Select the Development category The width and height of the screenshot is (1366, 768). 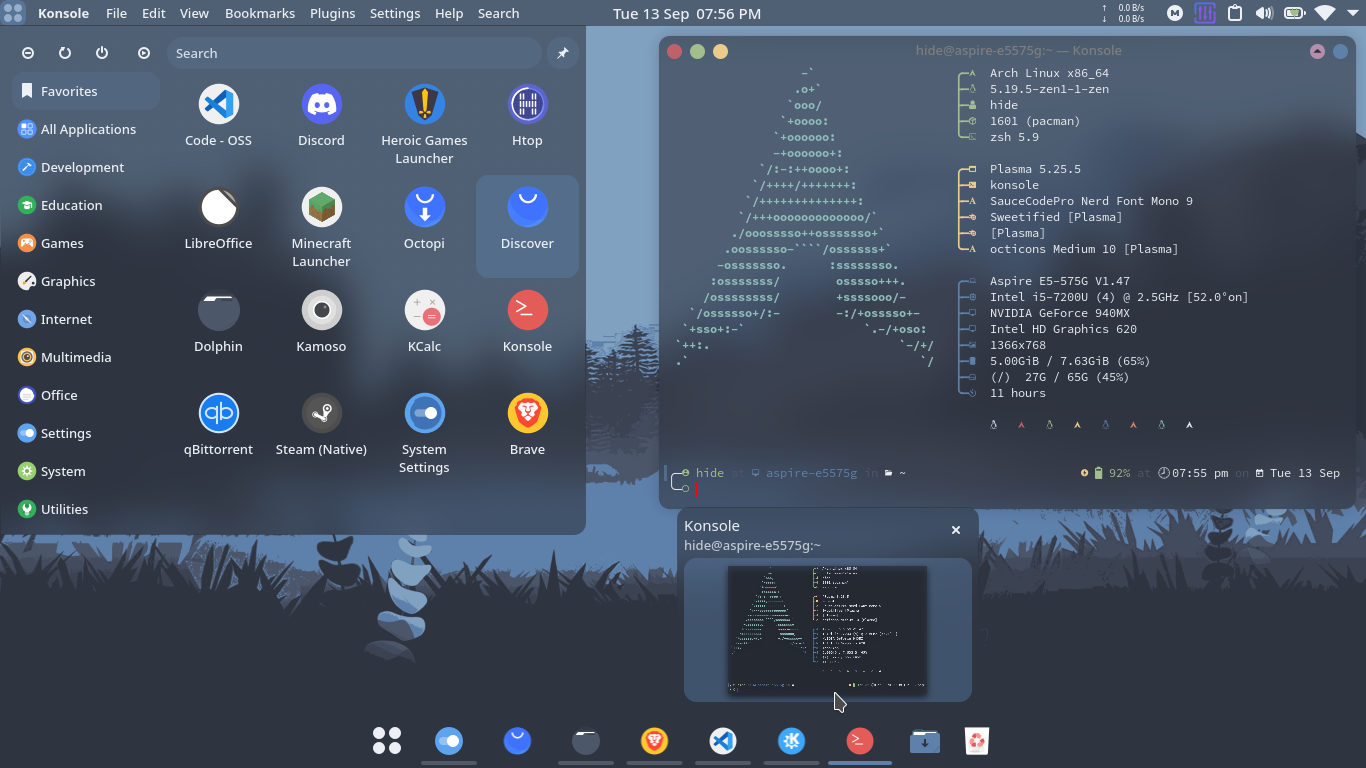[x=82, y=167]
